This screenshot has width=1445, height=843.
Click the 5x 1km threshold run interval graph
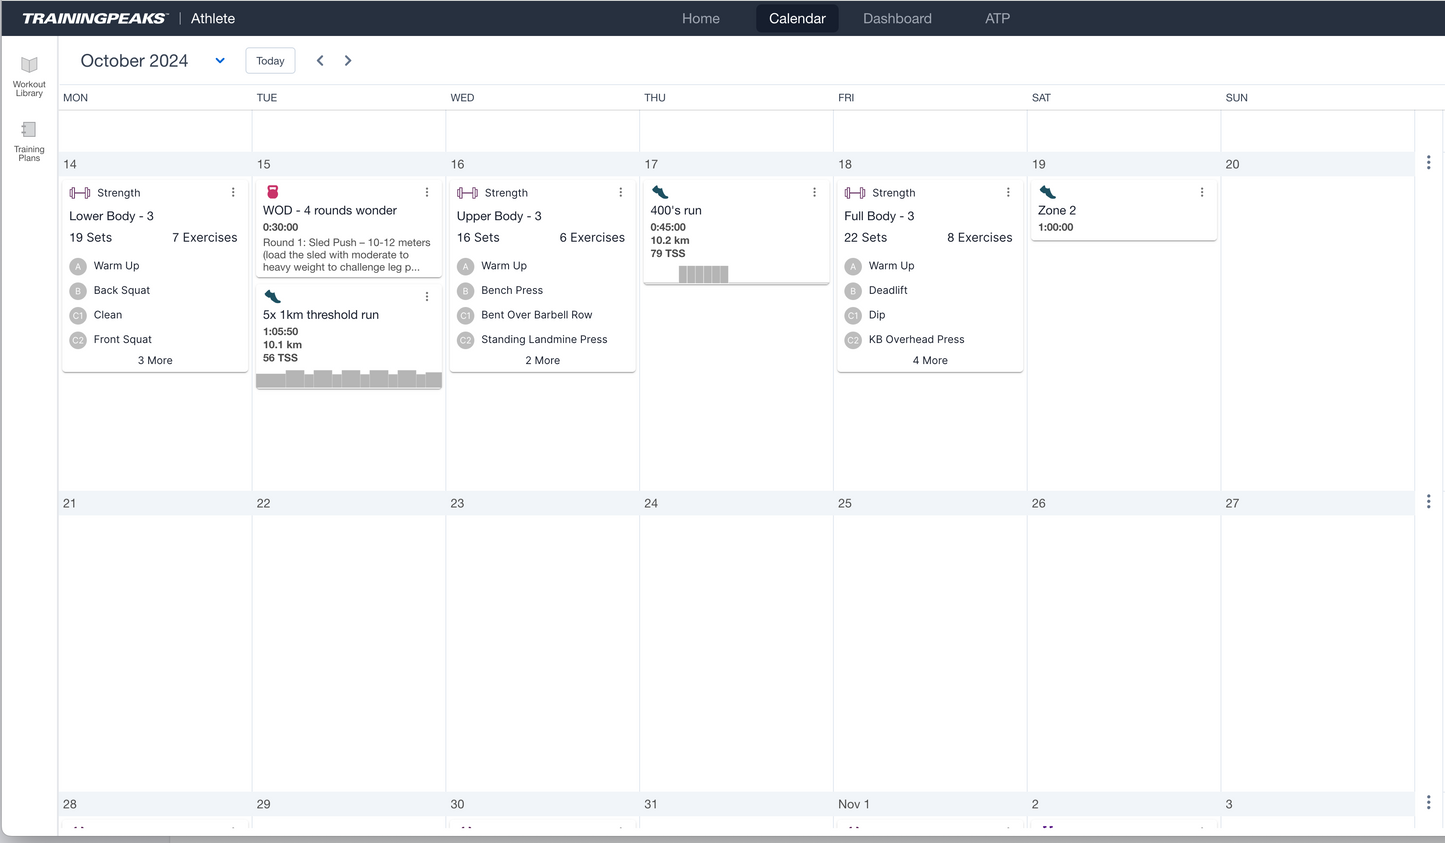tap(348, 379)
